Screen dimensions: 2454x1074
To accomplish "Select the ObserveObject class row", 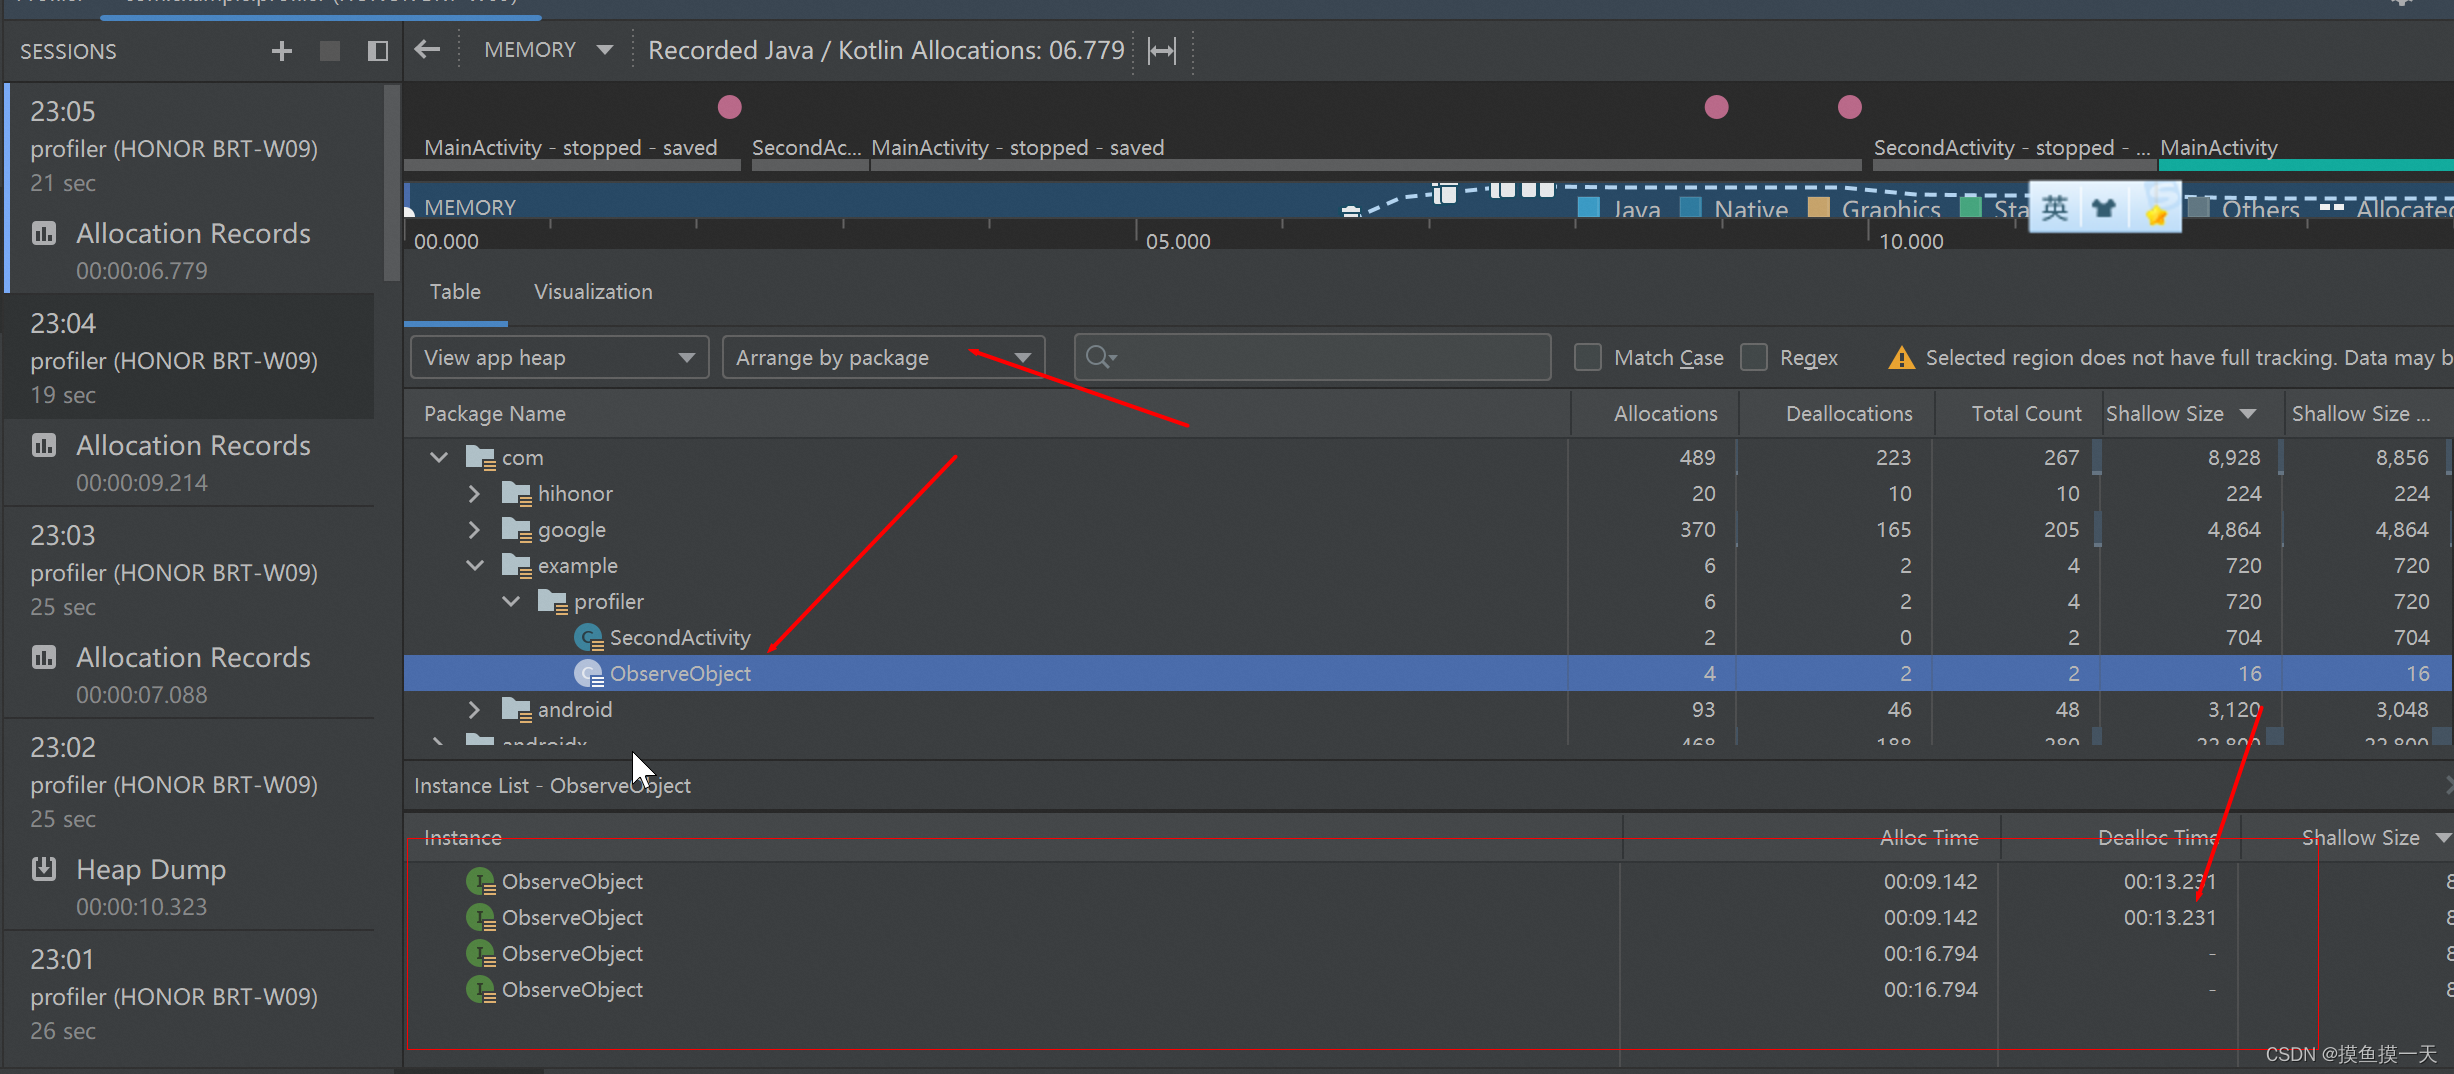I will pyautogui.click(x=1428, y=674).
